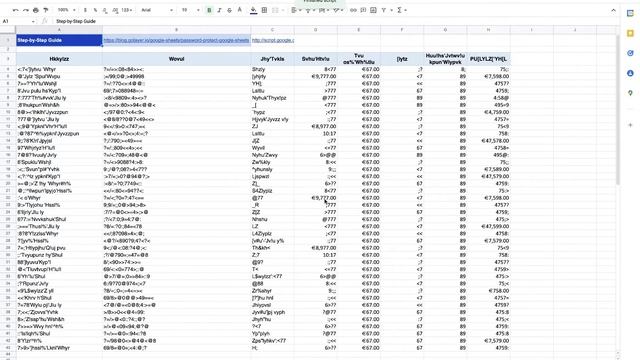Open the font size dropdown
Viewport: 640px width, 360px height.
point(191,10)
